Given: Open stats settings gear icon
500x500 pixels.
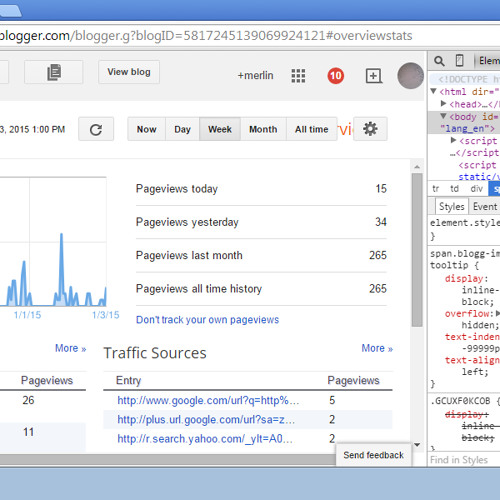Looking at the screenshot, I should 370,129.
